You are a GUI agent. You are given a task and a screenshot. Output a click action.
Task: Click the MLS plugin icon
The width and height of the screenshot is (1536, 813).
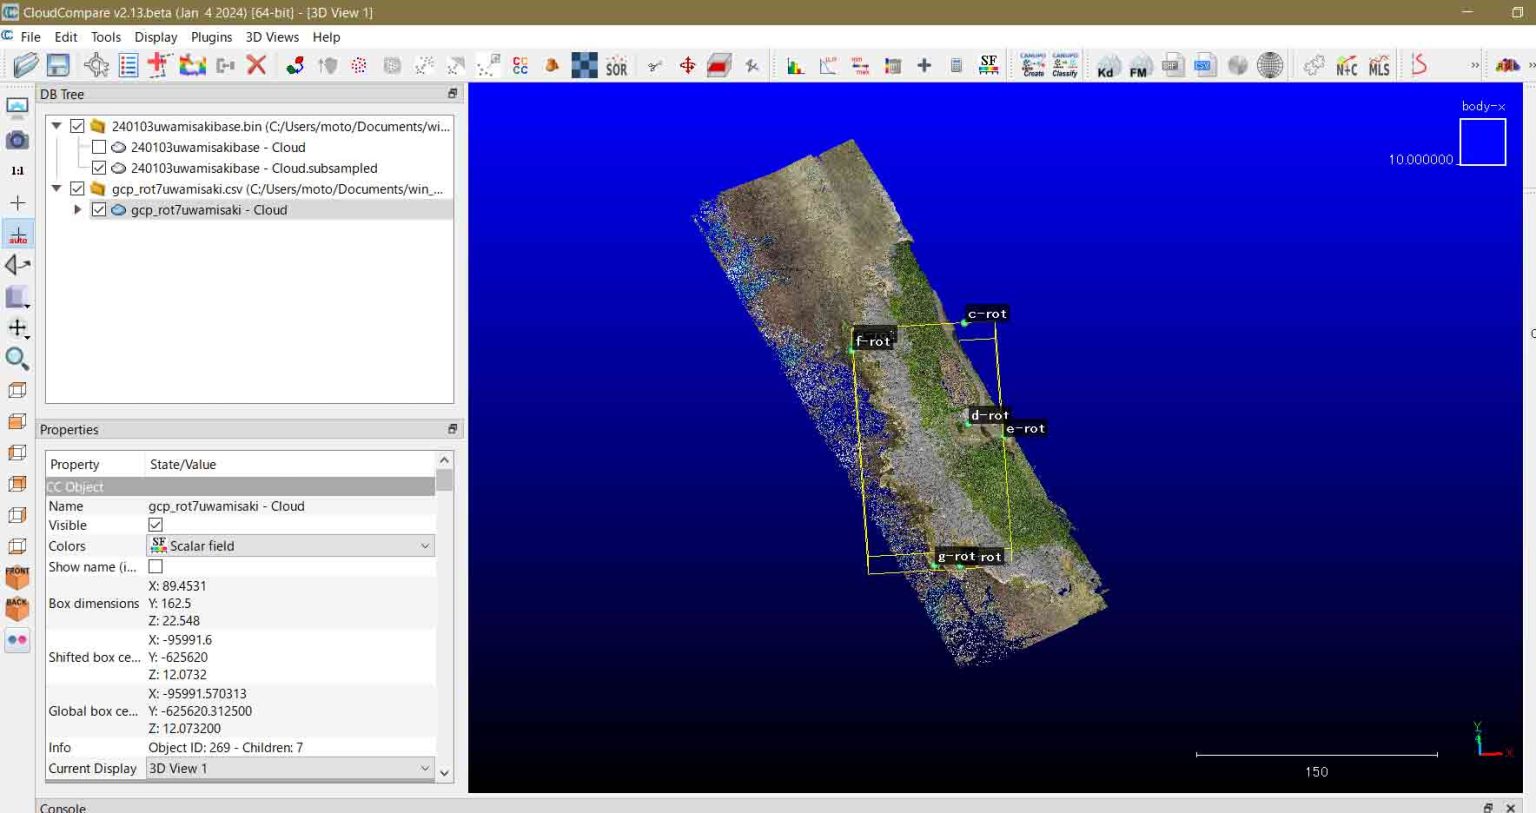1379,66
